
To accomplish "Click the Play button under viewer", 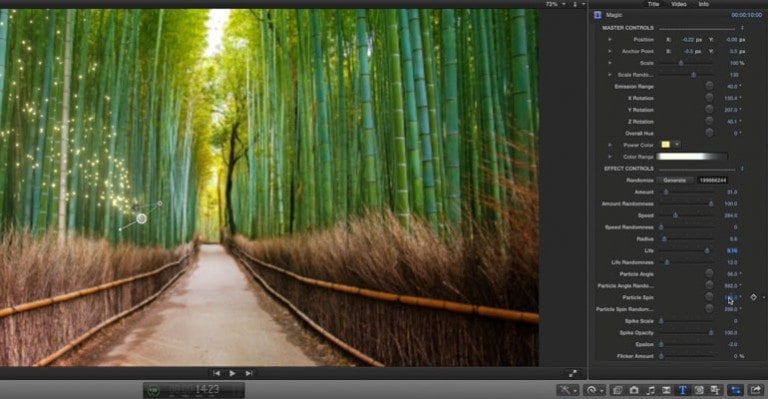I will [x=233, y=373].
